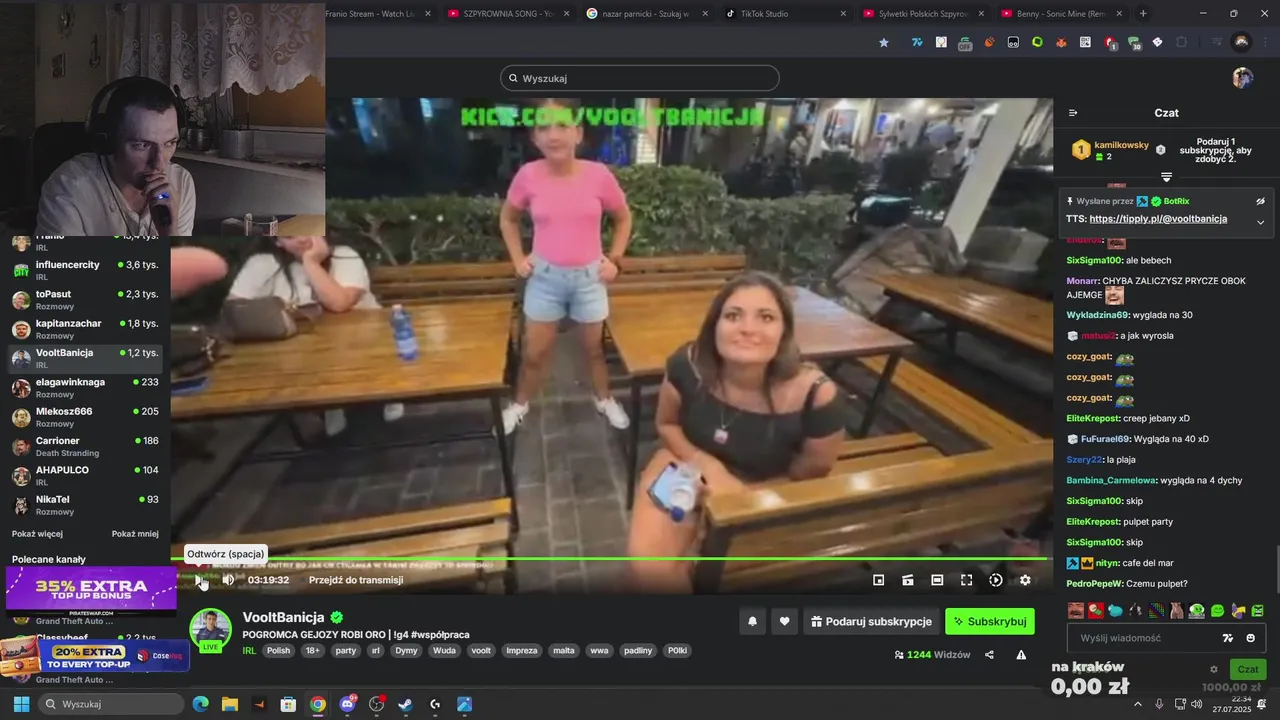Viewport: 1280px width, 720px height.
Task: Open the playback speed control icon
Action: (996, 580)
